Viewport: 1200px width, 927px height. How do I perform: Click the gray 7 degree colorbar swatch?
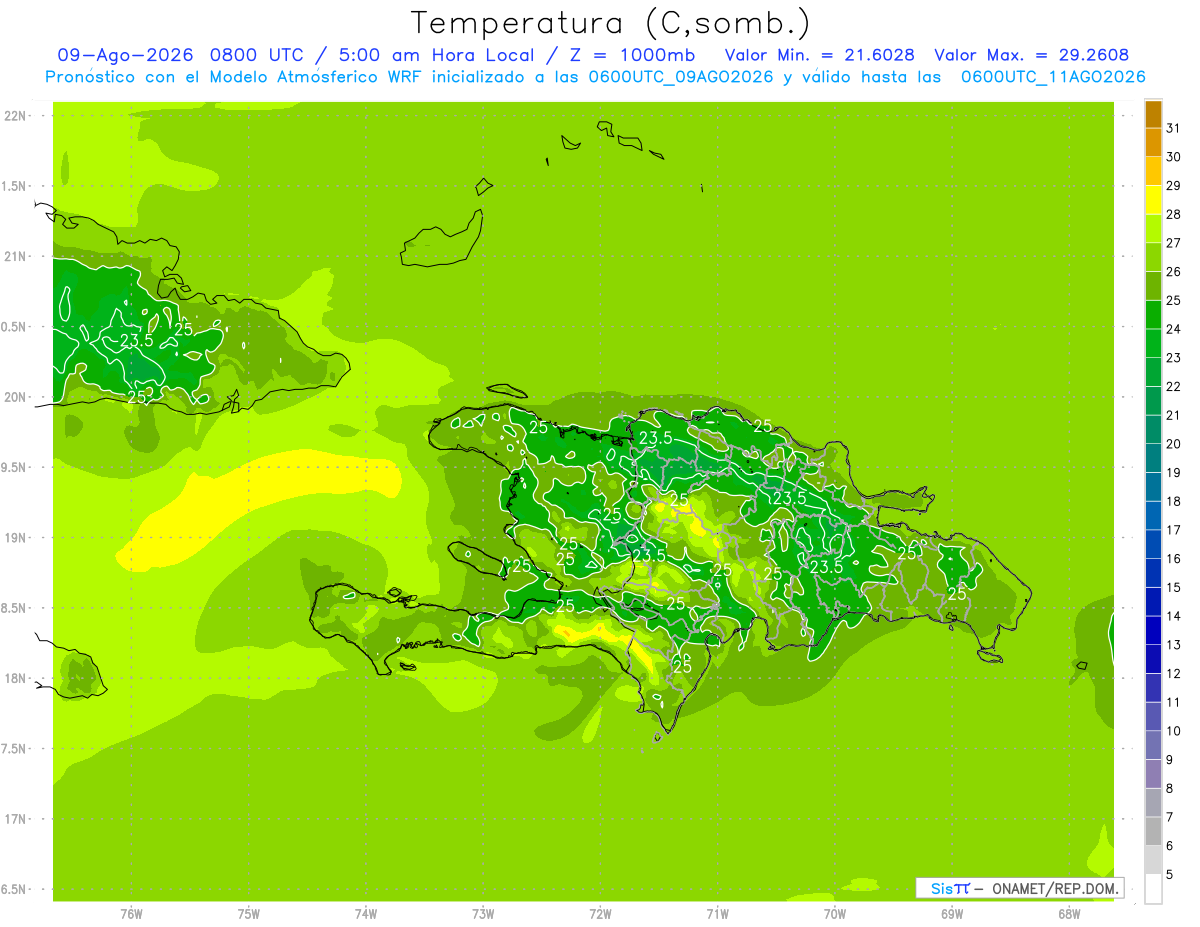pos(1153,803)
